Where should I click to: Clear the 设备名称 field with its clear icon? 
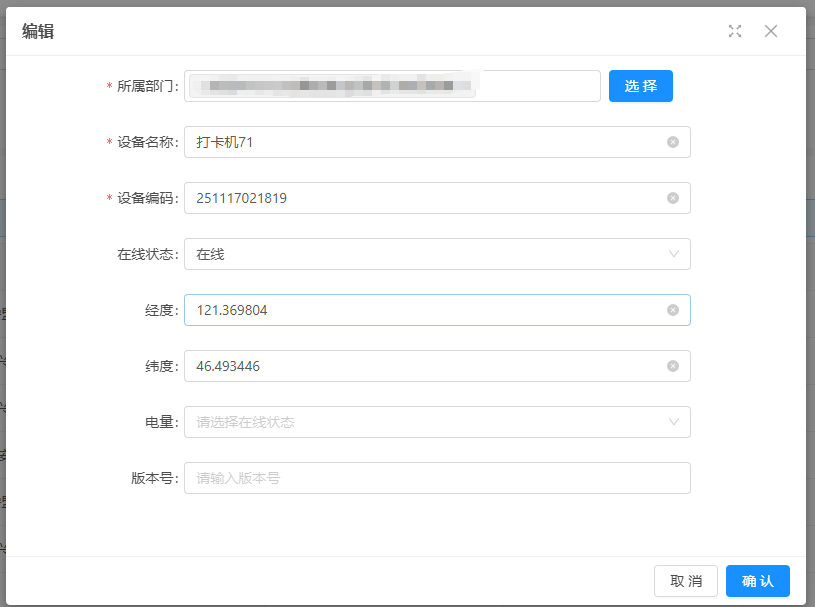[673, 142]
